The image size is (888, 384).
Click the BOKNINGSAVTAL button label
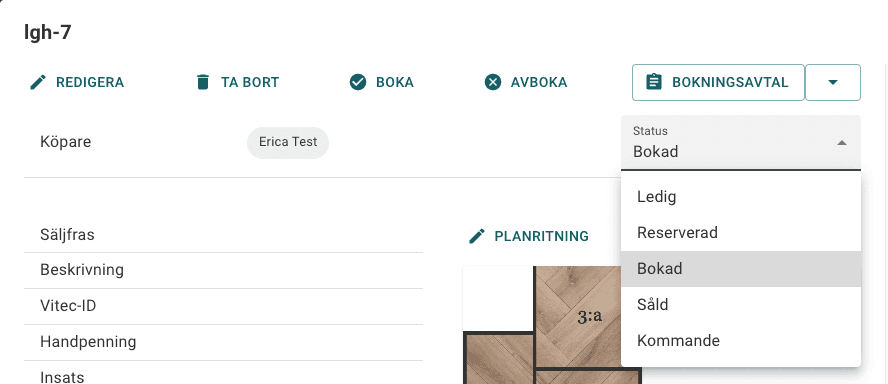coord(730,83)
